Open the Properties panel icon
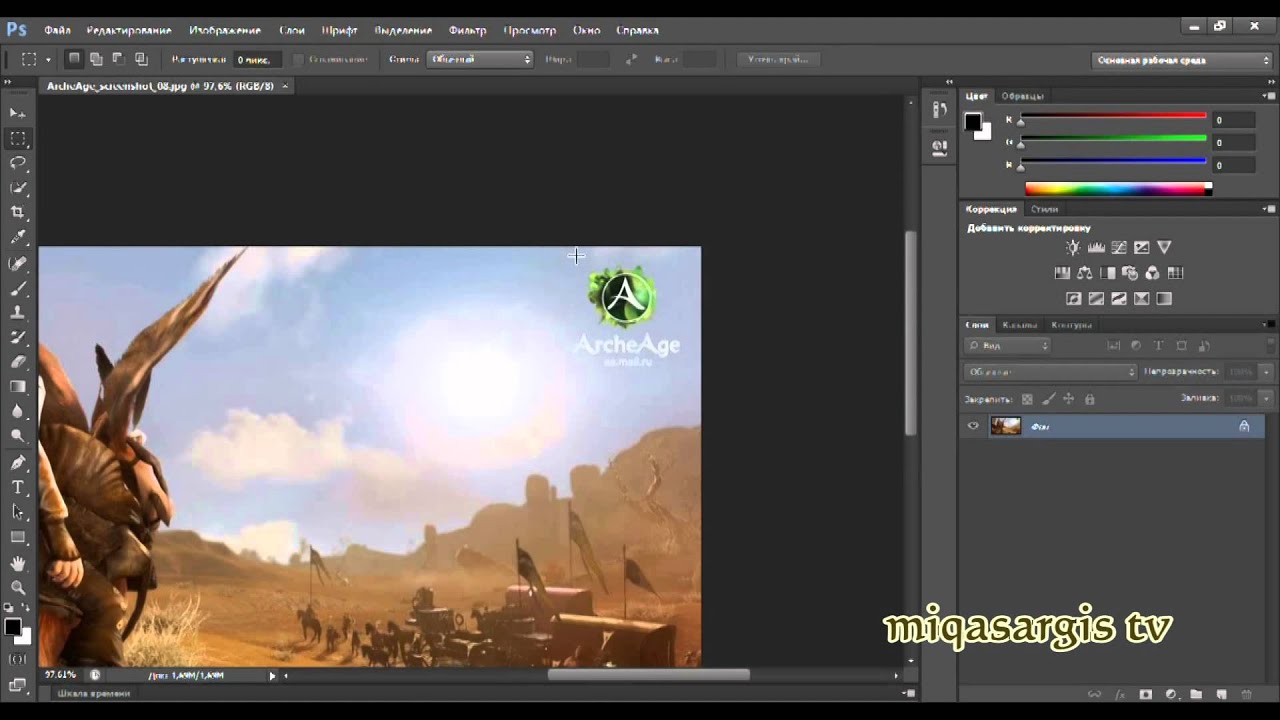1280x720 pixels. tap(939, 147)
